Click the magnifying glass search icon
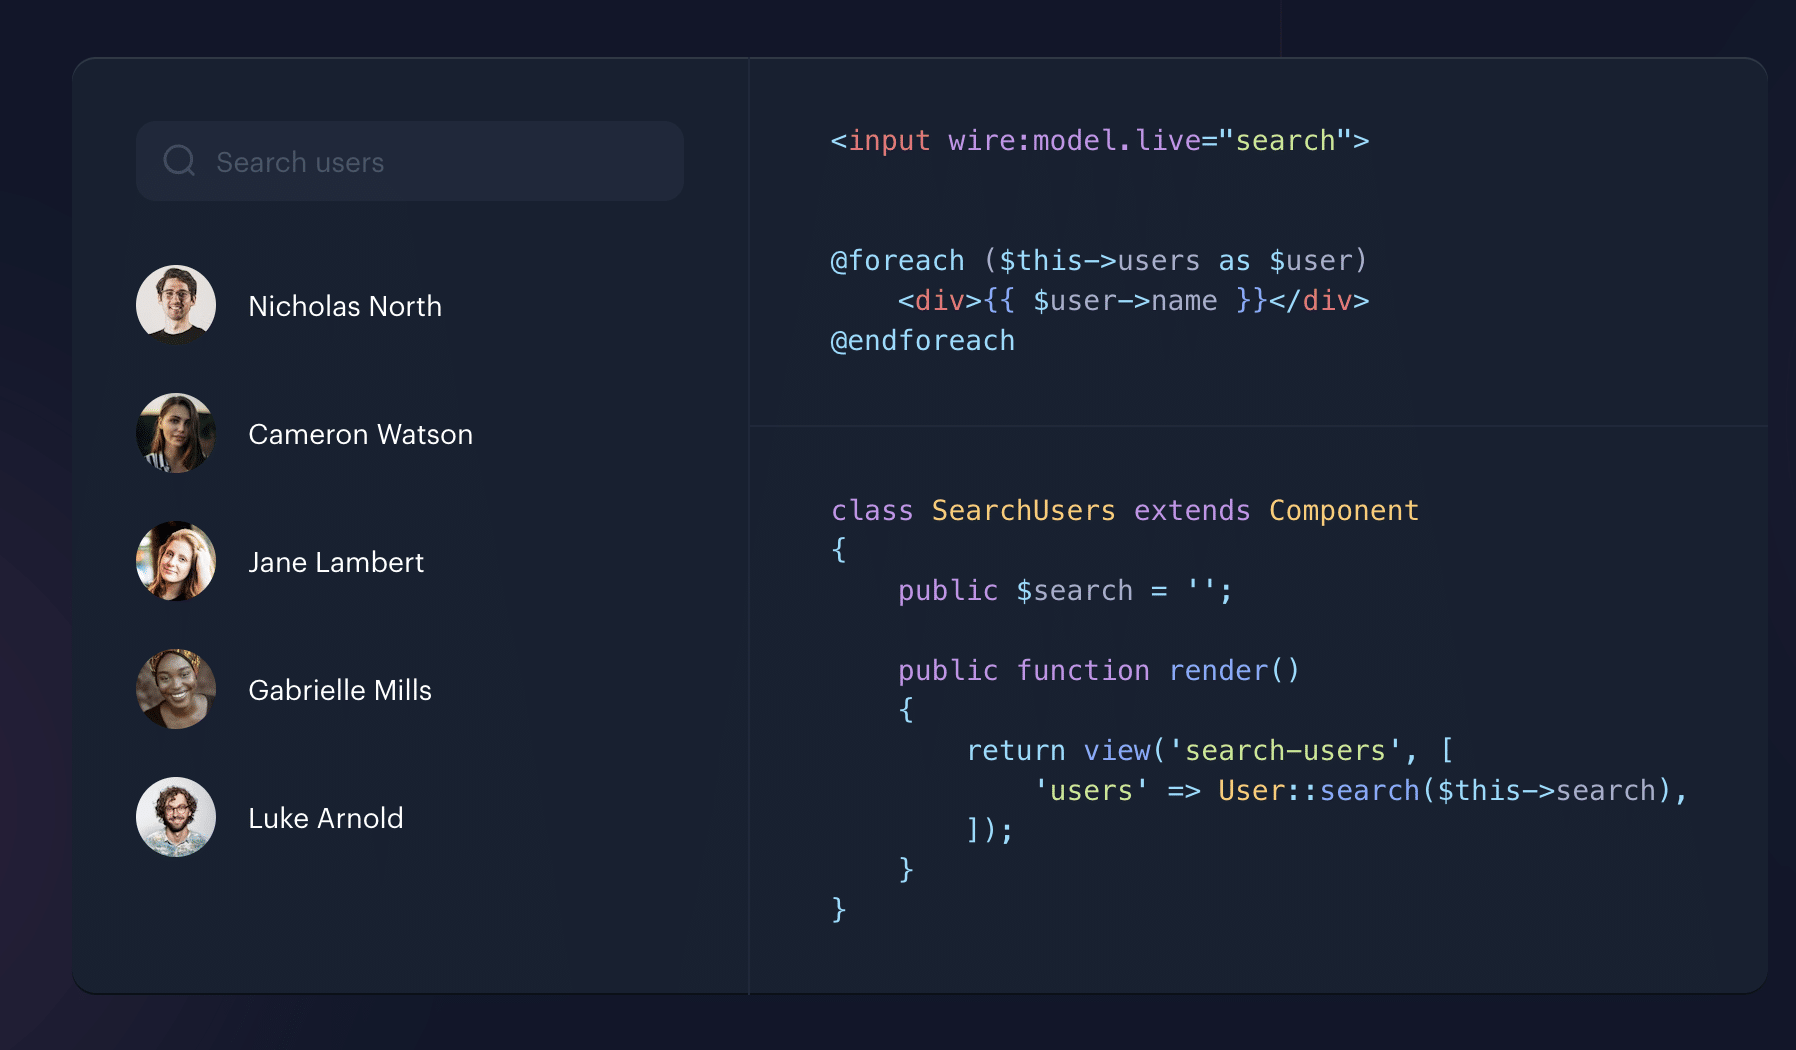This screenshot has height=1050, width=1796. [179, 160]
